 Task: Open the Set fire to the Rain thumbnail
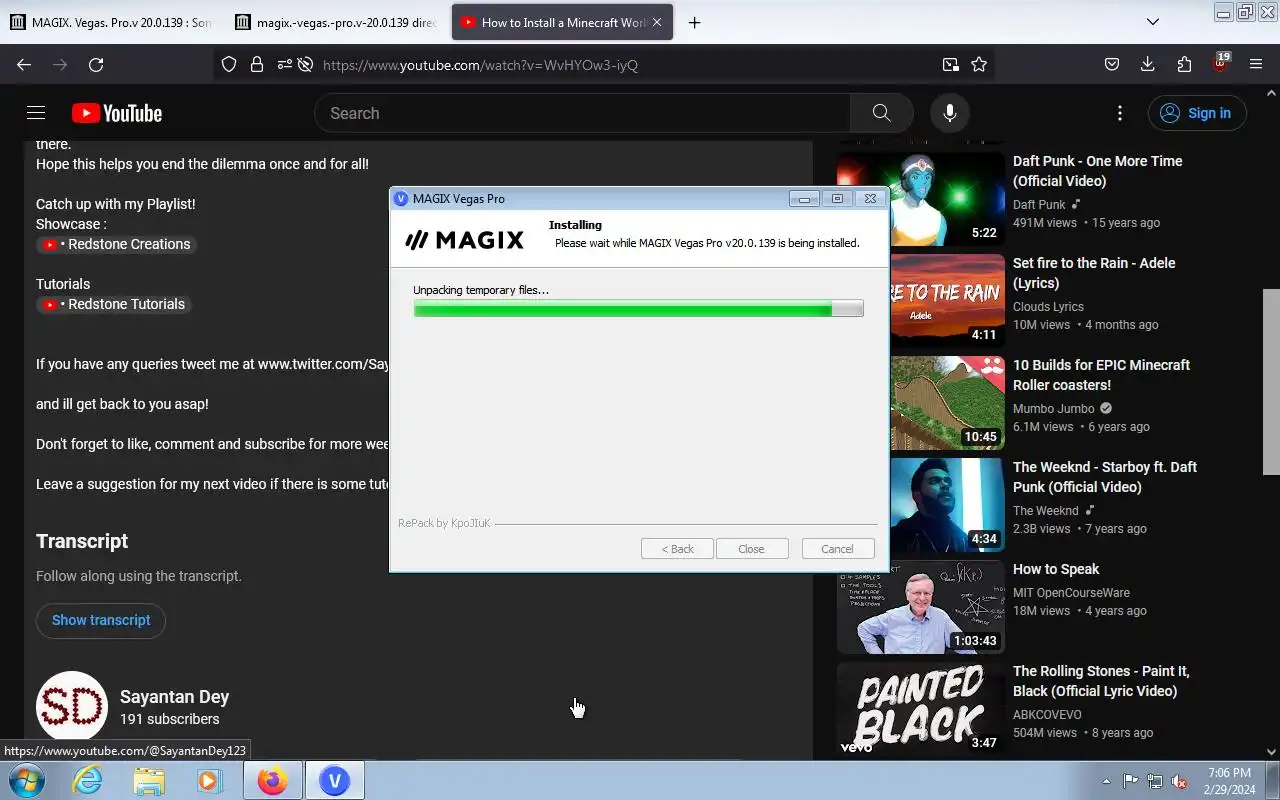[x=921, y=301]
